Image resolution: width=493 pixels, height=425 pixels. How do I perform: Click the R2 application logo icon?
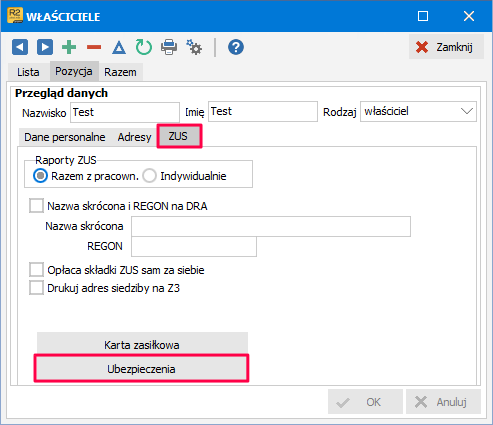pyautogui.click(x=15, y=16)
